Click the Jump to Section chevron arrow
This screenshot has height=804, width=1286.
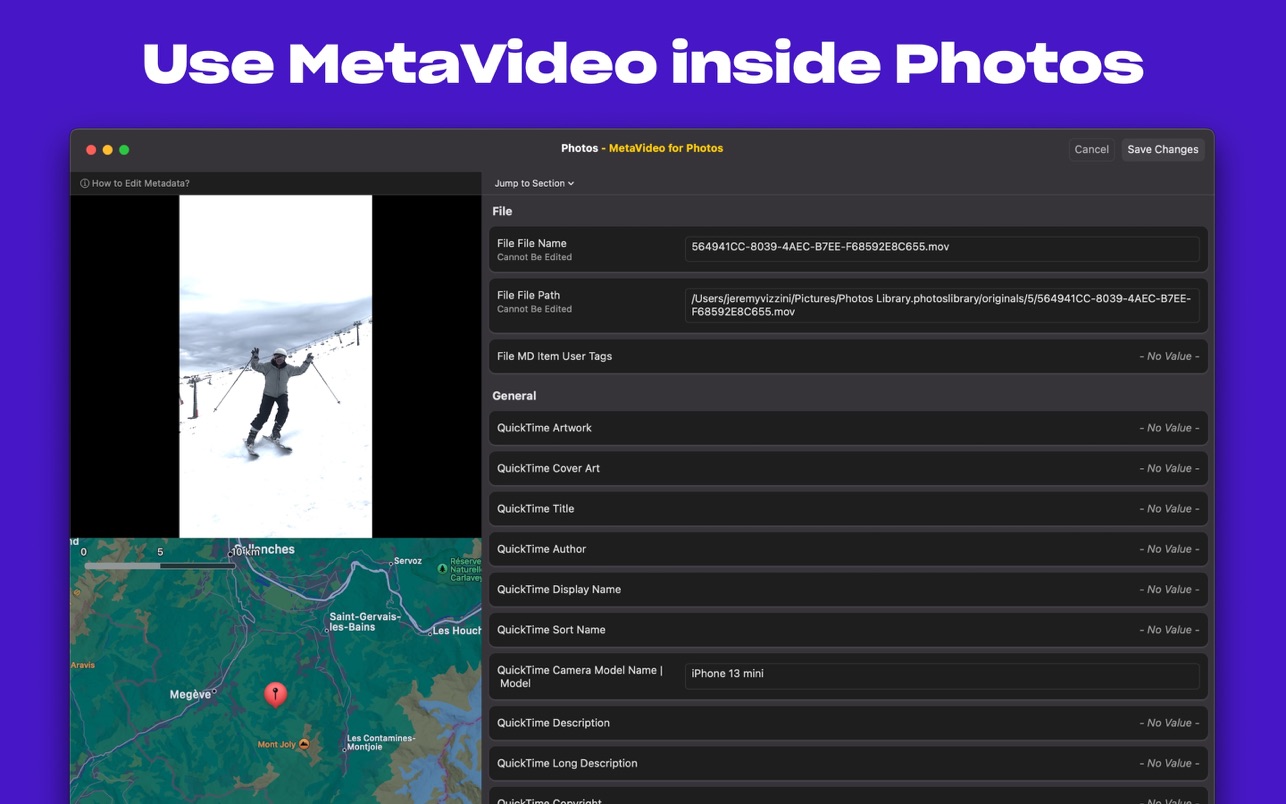point(571,184)
